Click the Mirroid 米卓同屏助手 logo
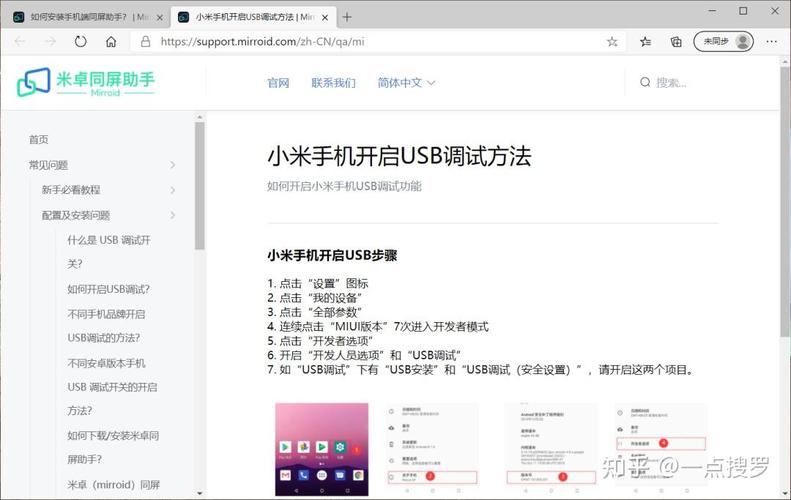Viewport: 791px width, 500px height. coord(86,82)
